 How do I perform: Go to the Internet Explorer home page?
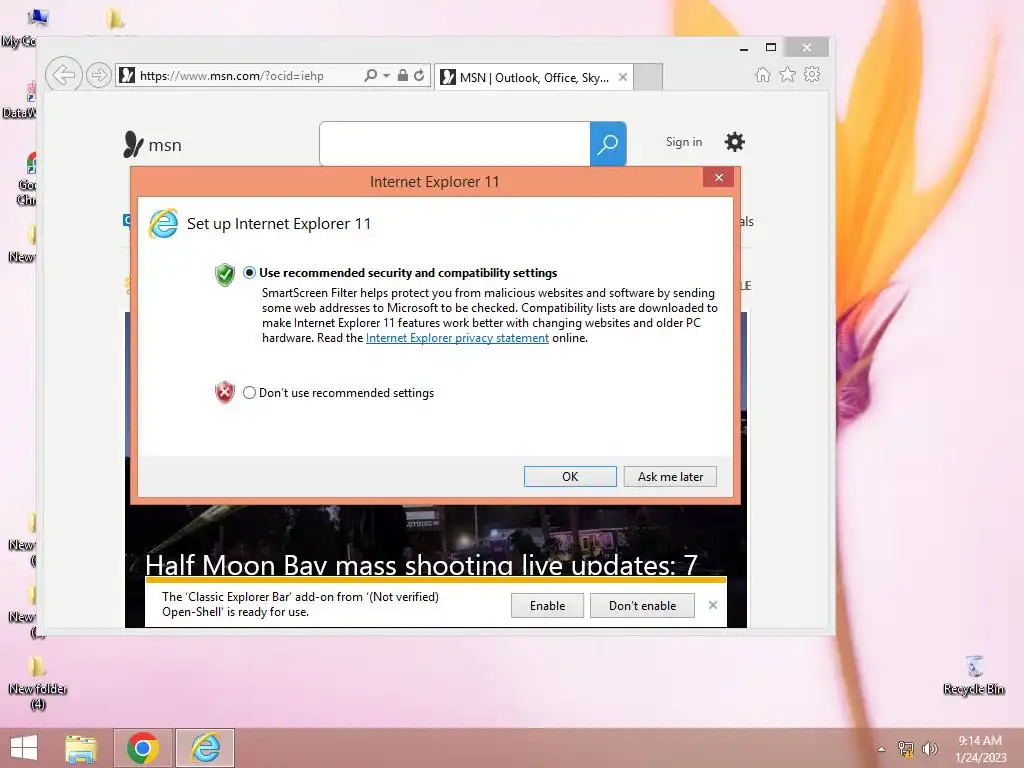[x=762, y=74]
